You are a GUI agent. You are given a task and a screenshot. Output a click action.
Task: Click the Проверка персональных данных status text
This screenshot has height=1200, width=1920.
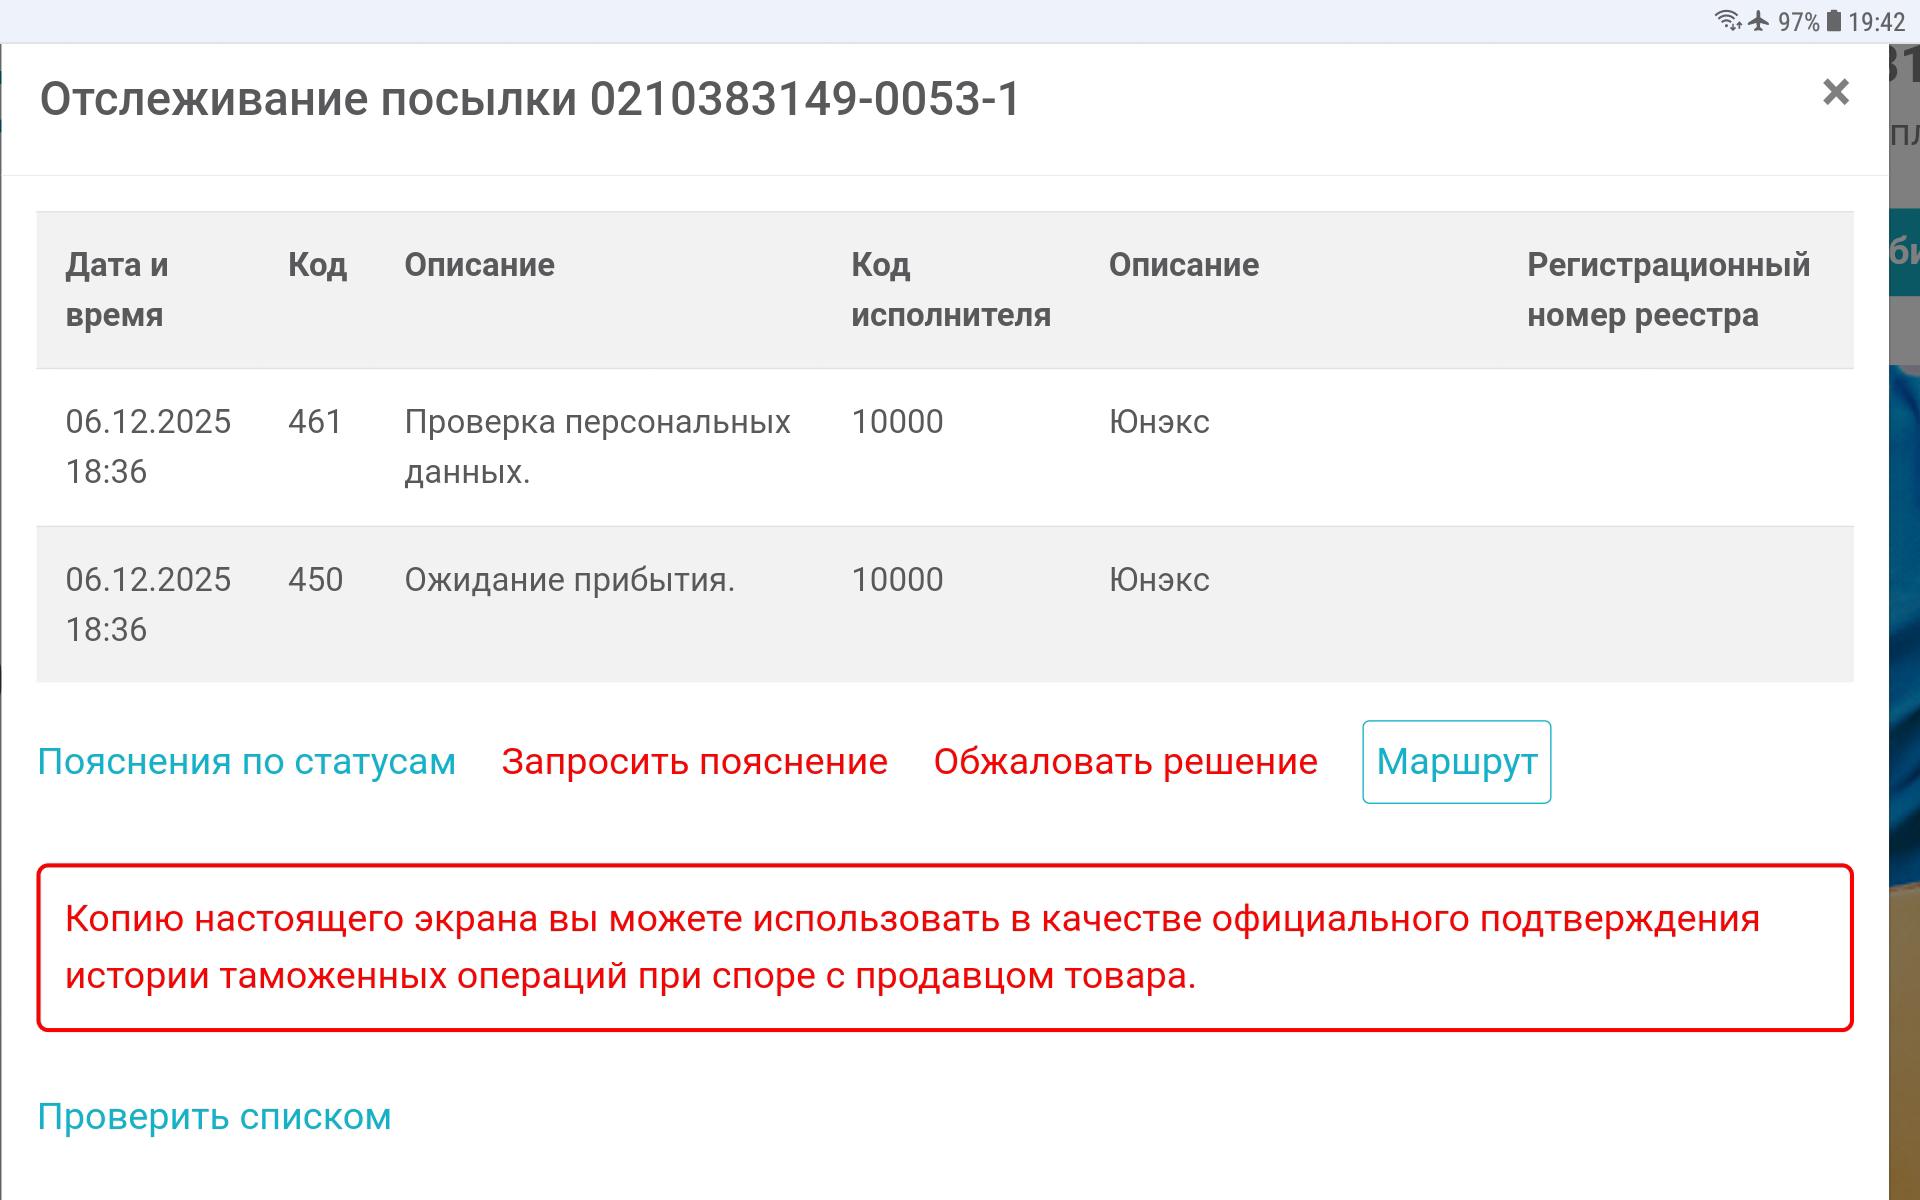click(x=597, y=446)
